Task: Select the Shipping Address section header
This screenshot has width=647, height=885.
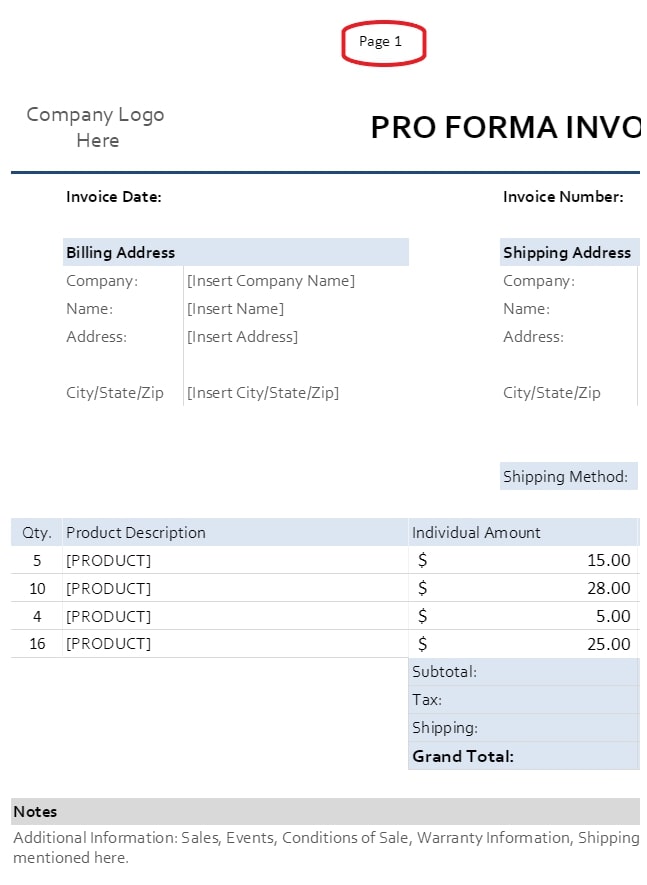Action: point(567,253)
